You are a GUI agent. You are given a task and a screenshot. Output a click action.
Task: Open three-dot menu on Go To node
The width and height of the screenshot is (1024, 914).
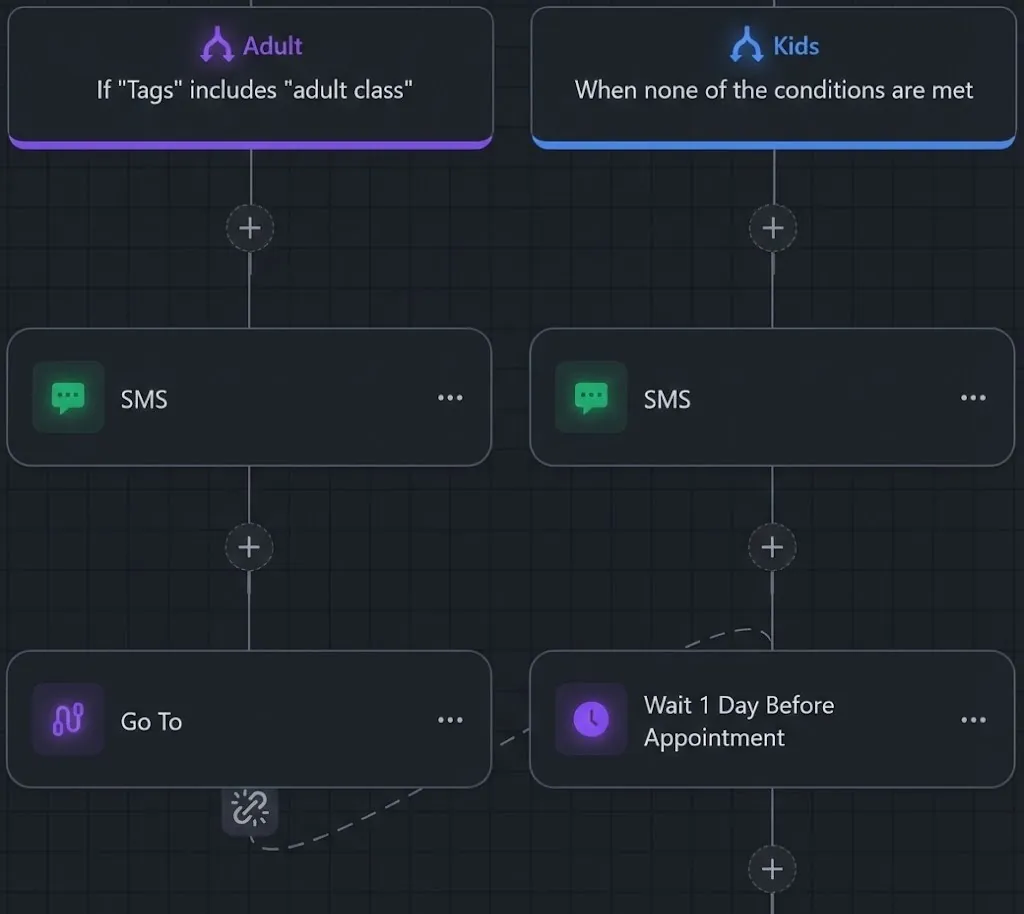pyautogui.click(x=450, y=720)
